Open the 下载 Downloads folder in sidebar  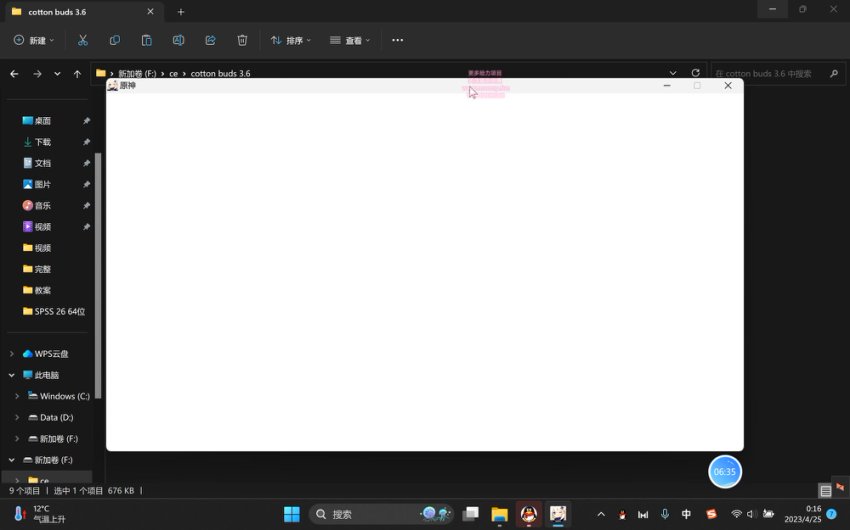42,142
